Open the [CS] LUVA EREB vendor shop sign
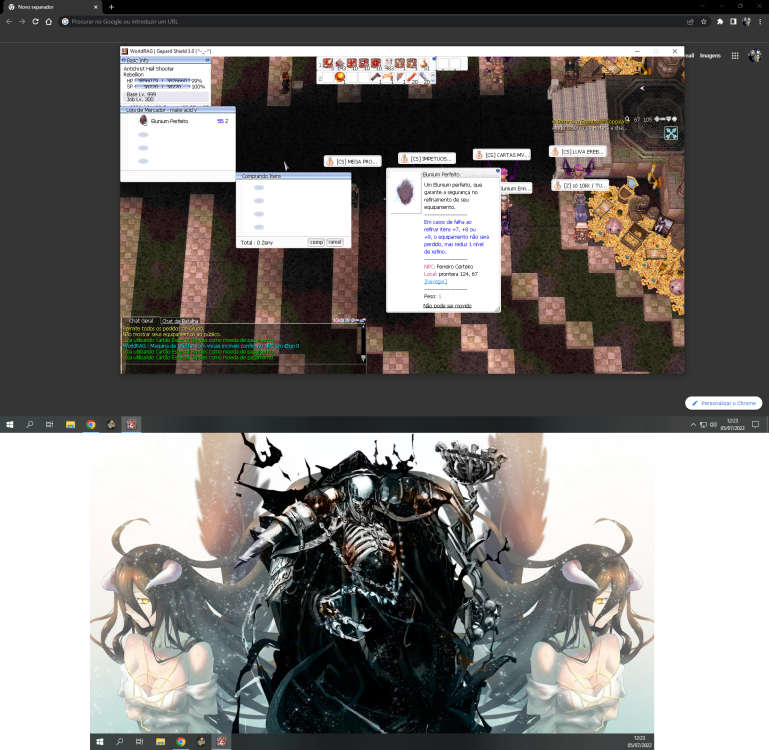Screen dimensions: 769x750 [x=577, y=152]
